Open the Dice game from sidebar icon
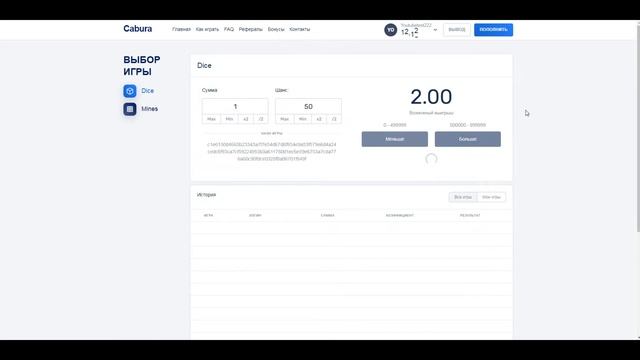This screenshot has width=640, height=360. 130,91
